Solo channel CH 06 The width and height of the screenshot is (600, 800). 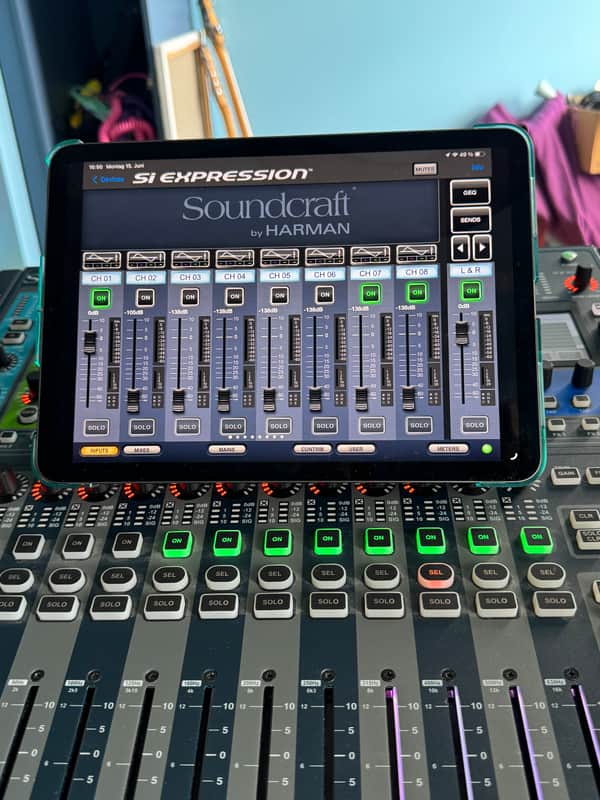[325, 426]
